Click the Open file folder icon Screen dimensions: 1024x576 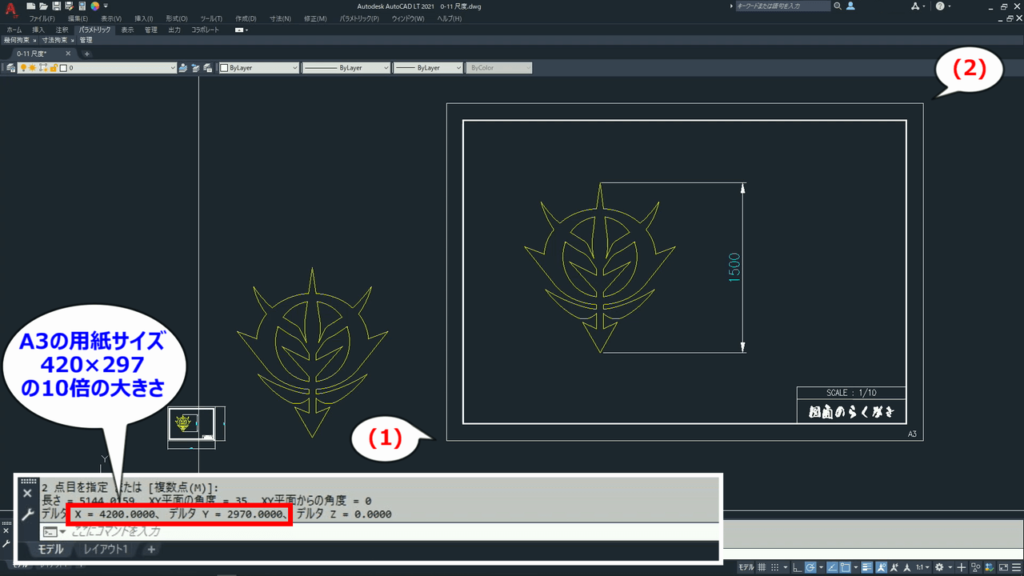coord(43,6)
